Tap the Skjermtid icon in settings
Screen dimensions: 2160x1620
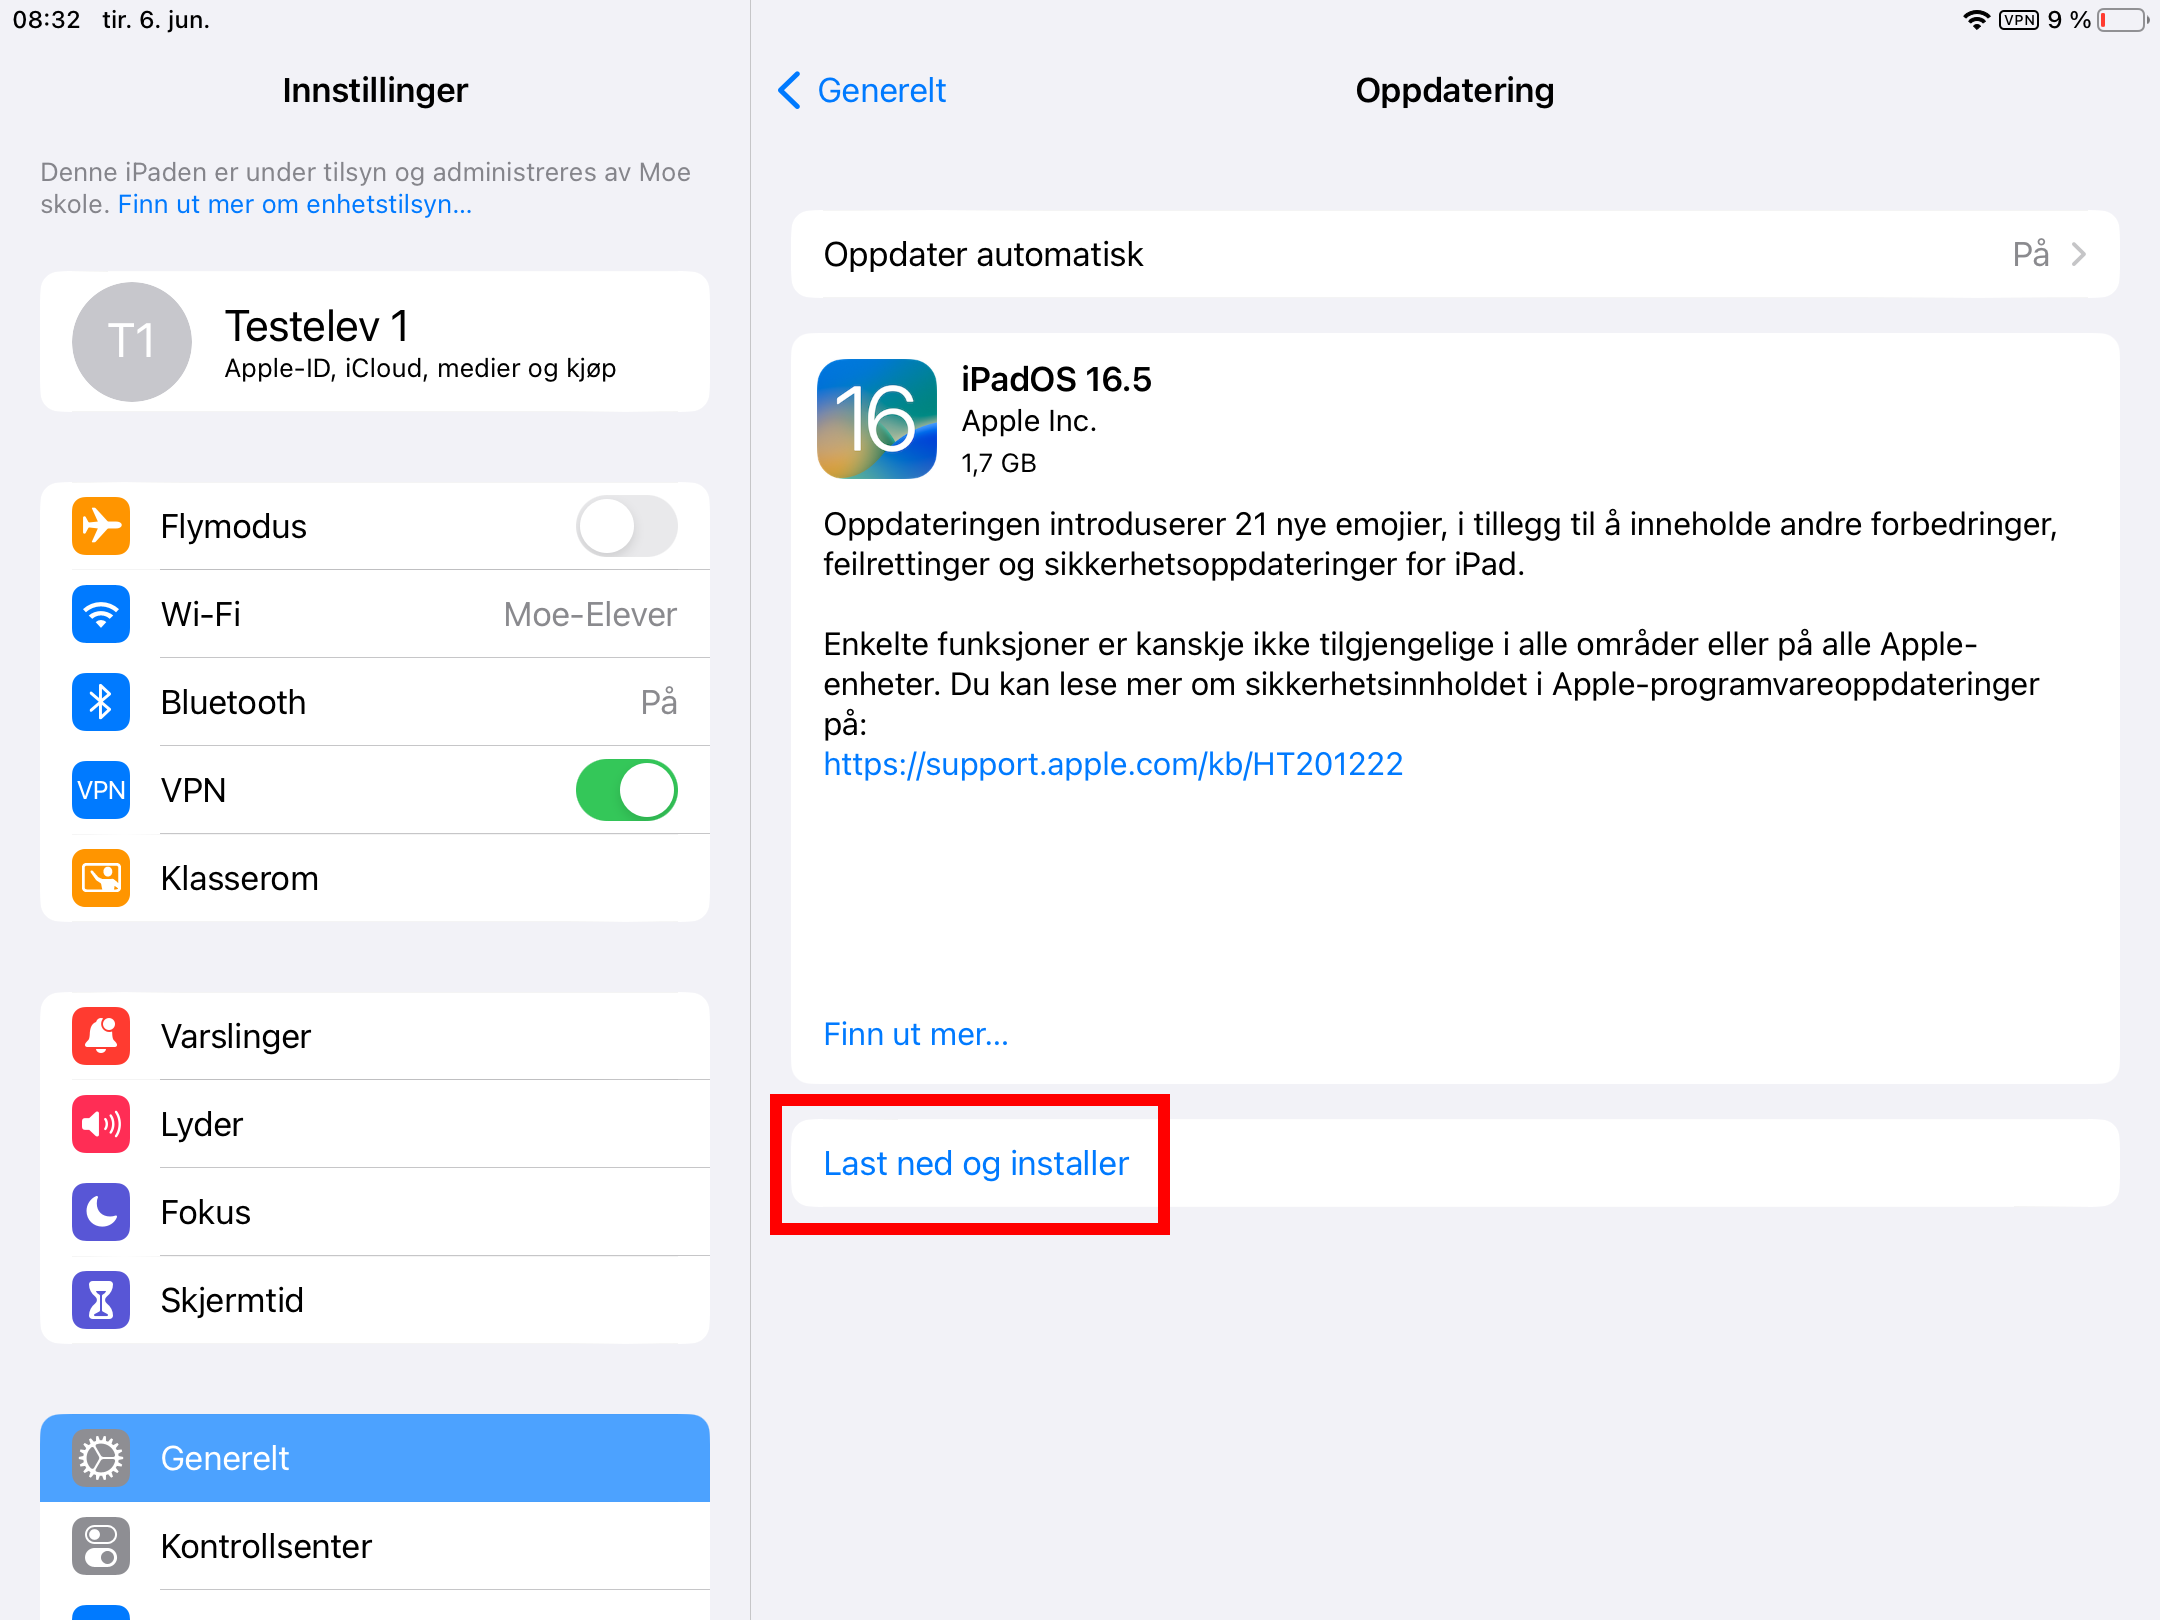(x=97, y=1300)
